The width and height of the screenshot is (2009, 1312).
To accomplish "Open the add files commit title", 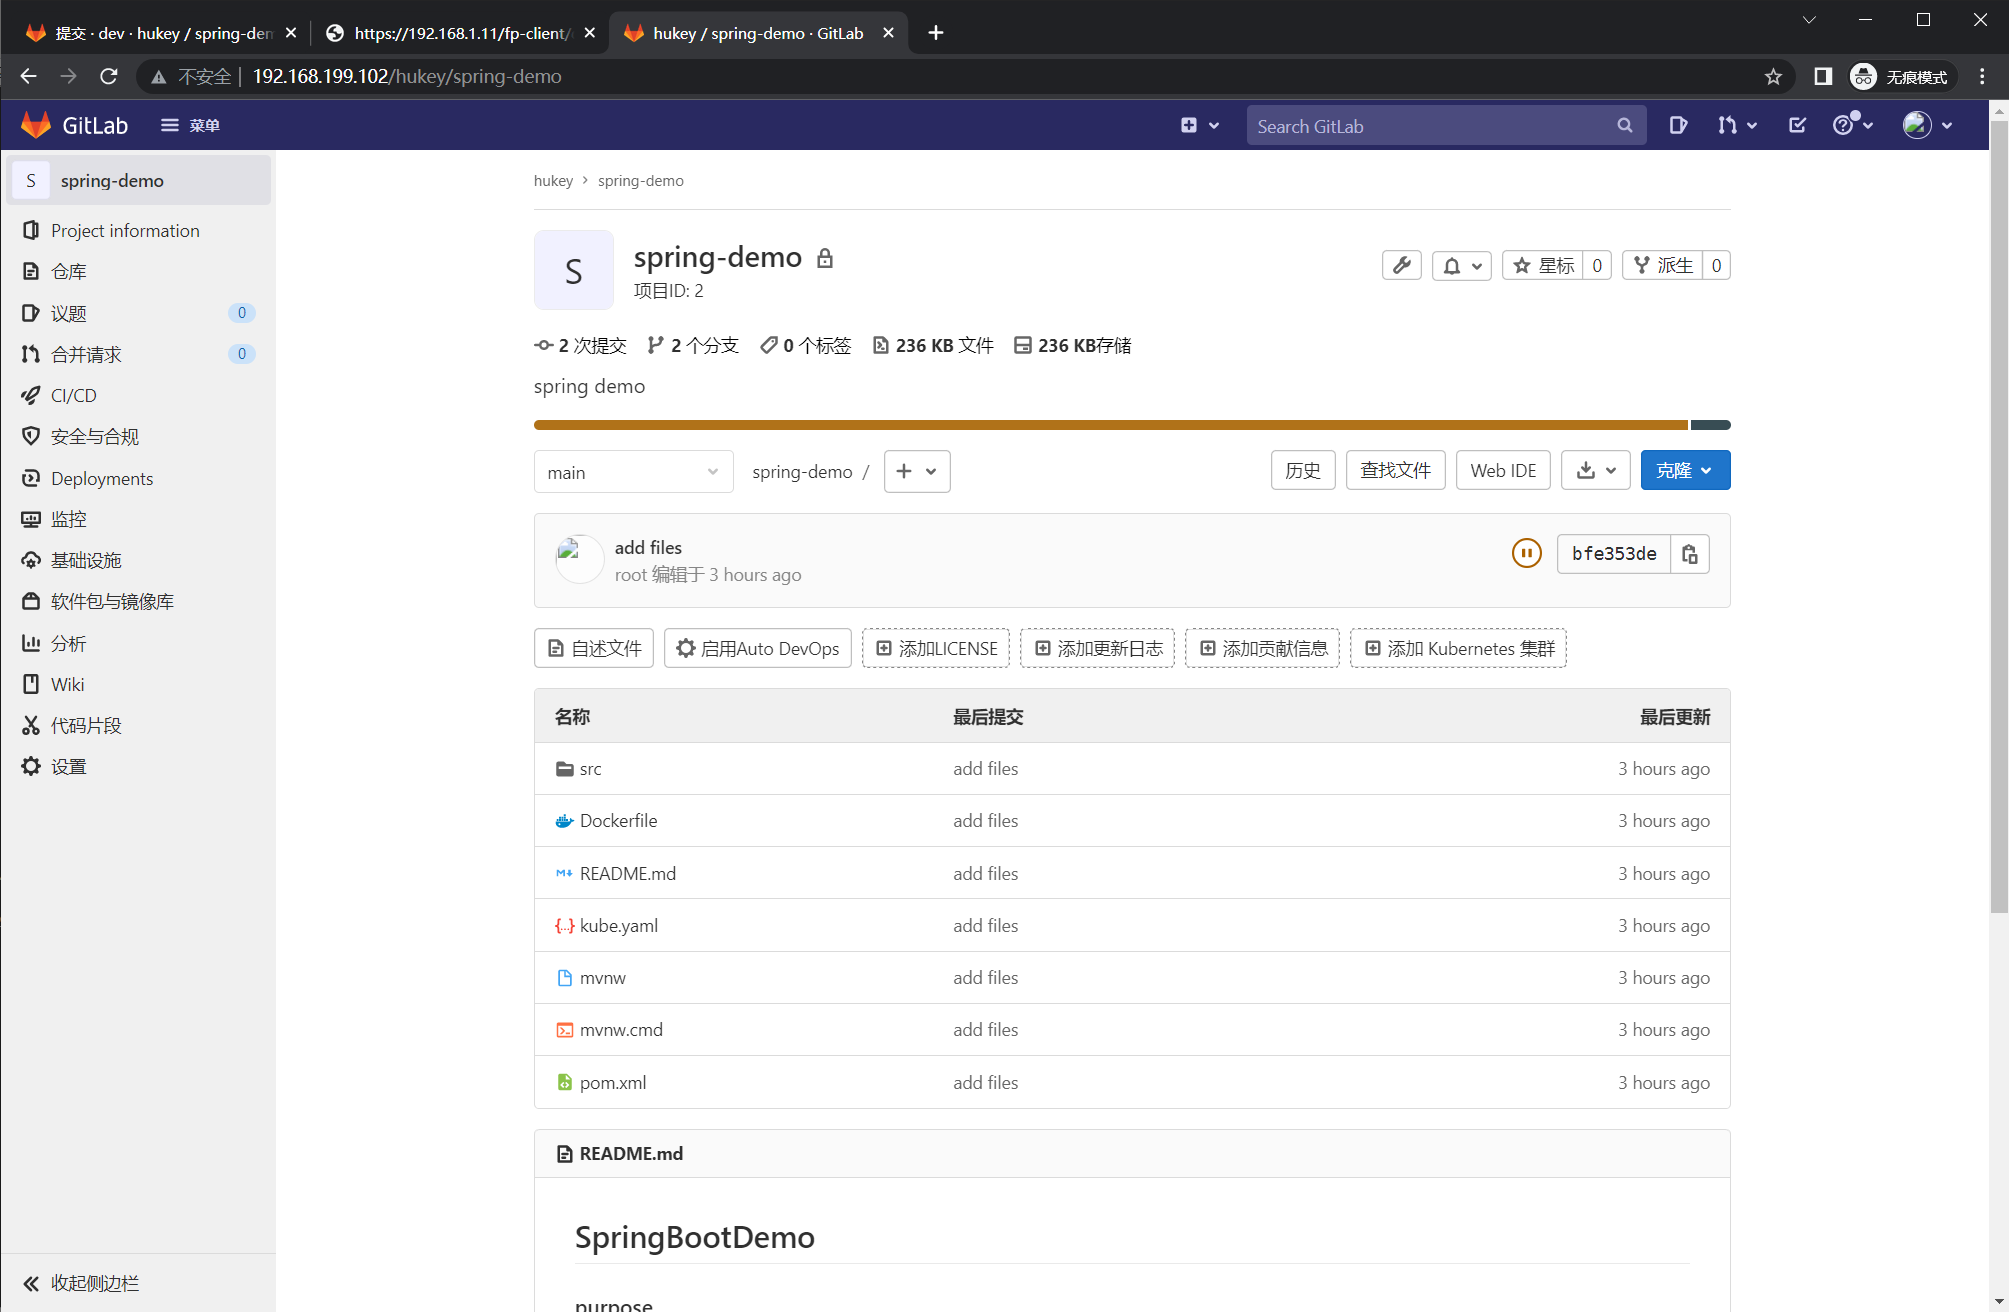I will 648,547.
